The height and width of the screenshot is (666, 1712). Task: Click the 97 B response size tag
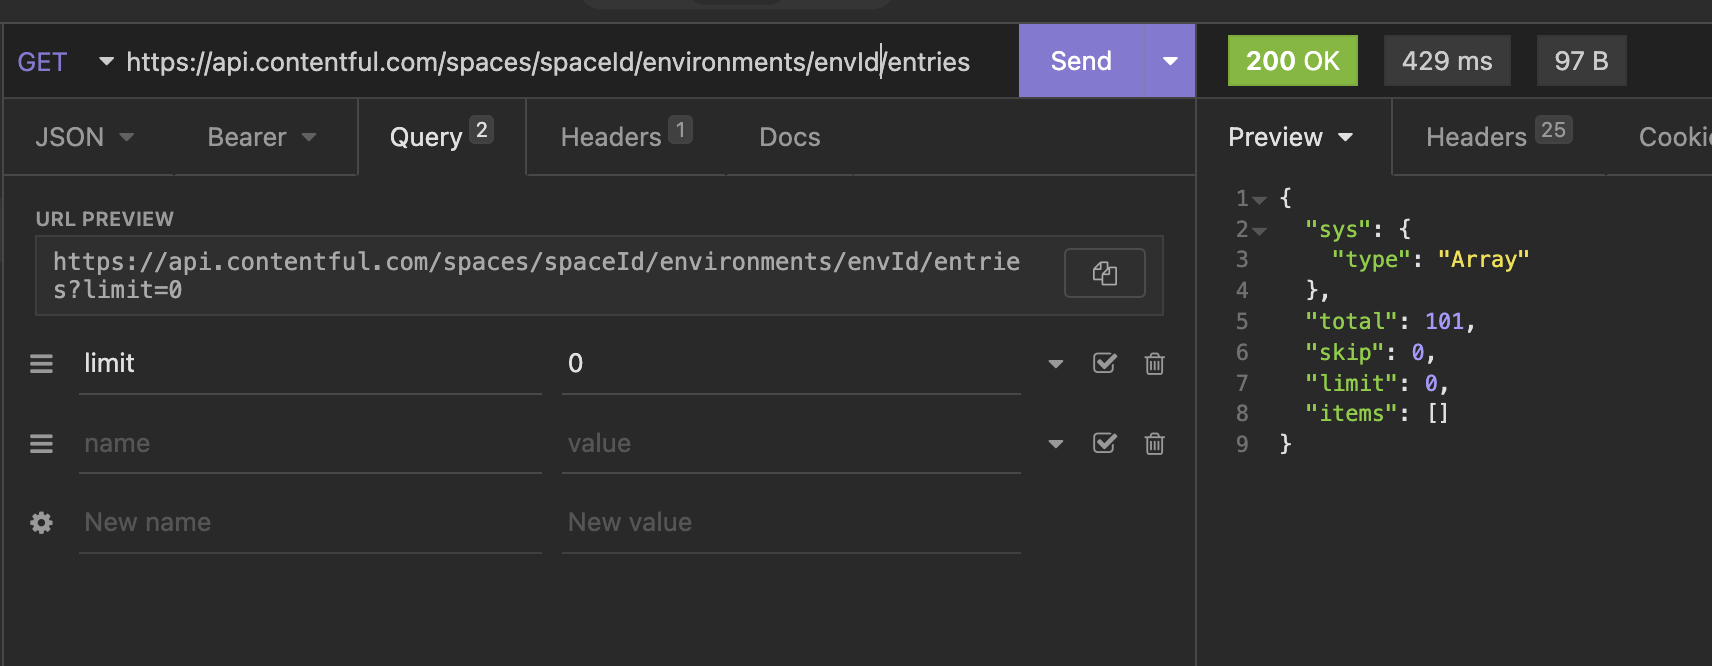[1581, 61]
